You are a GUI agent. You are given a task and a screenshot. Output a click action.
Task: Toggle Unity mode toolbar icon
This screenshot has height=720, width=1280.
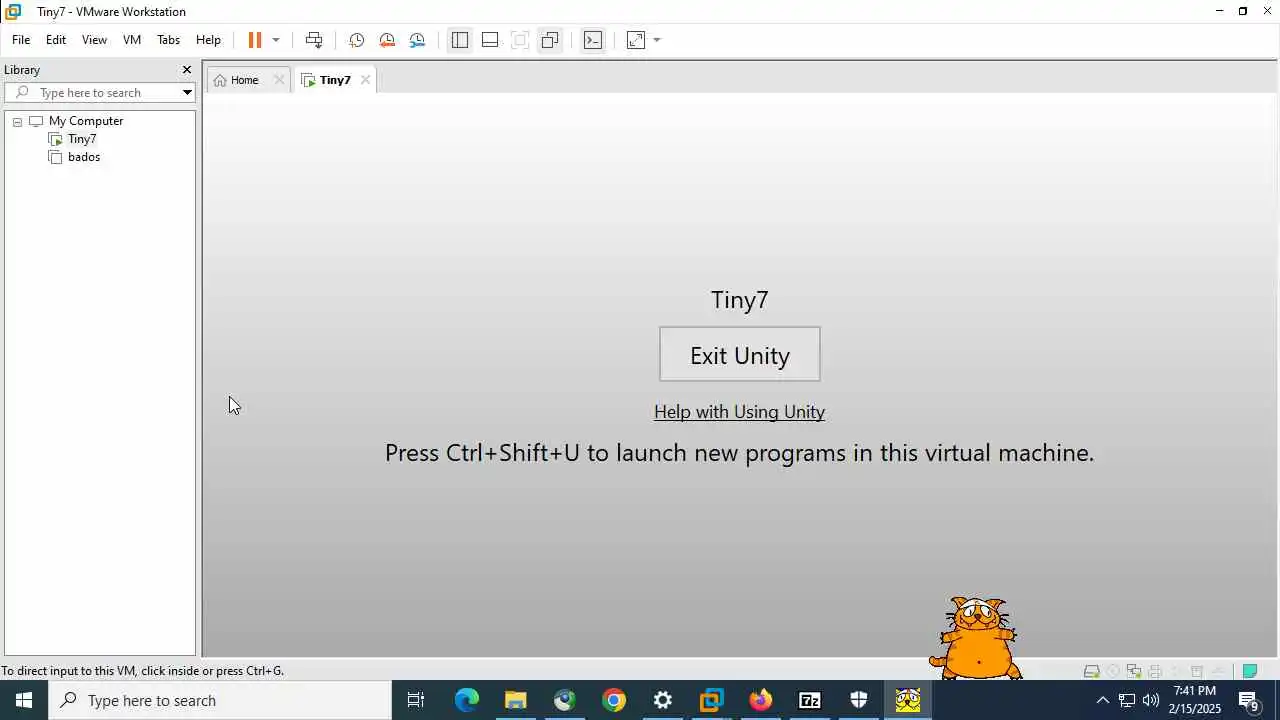click(x=550, y=40)
